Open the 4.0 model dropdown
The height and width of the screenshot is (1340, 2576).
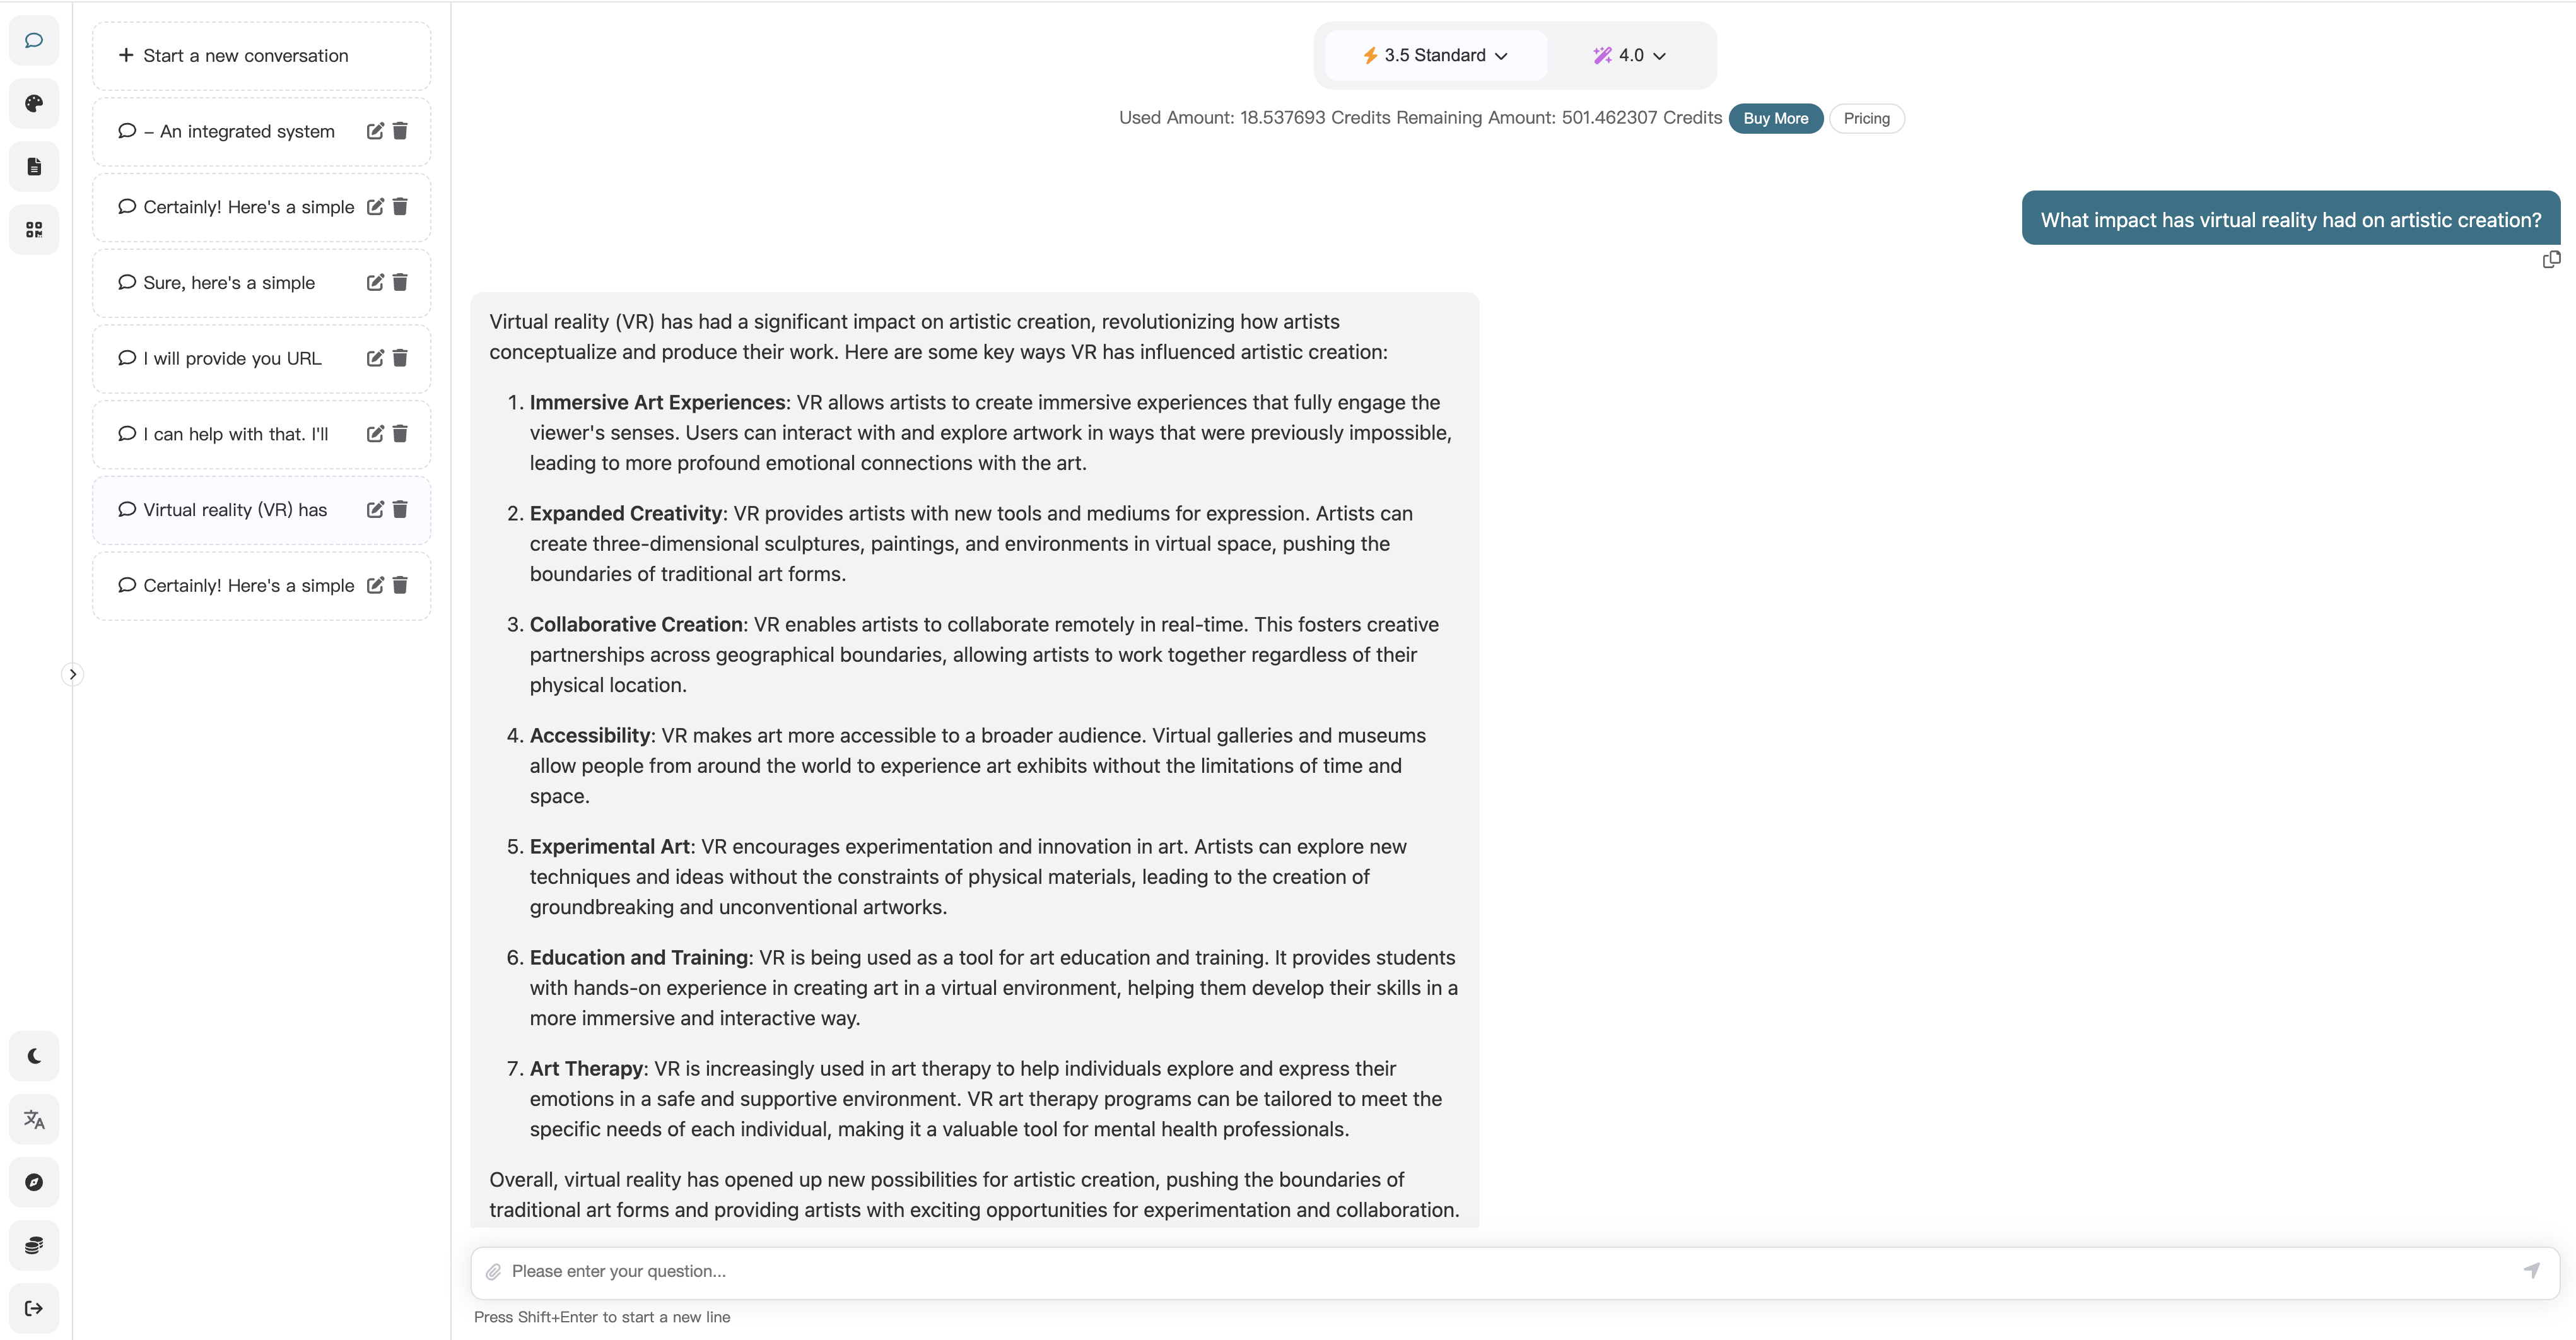point(1629,55)
